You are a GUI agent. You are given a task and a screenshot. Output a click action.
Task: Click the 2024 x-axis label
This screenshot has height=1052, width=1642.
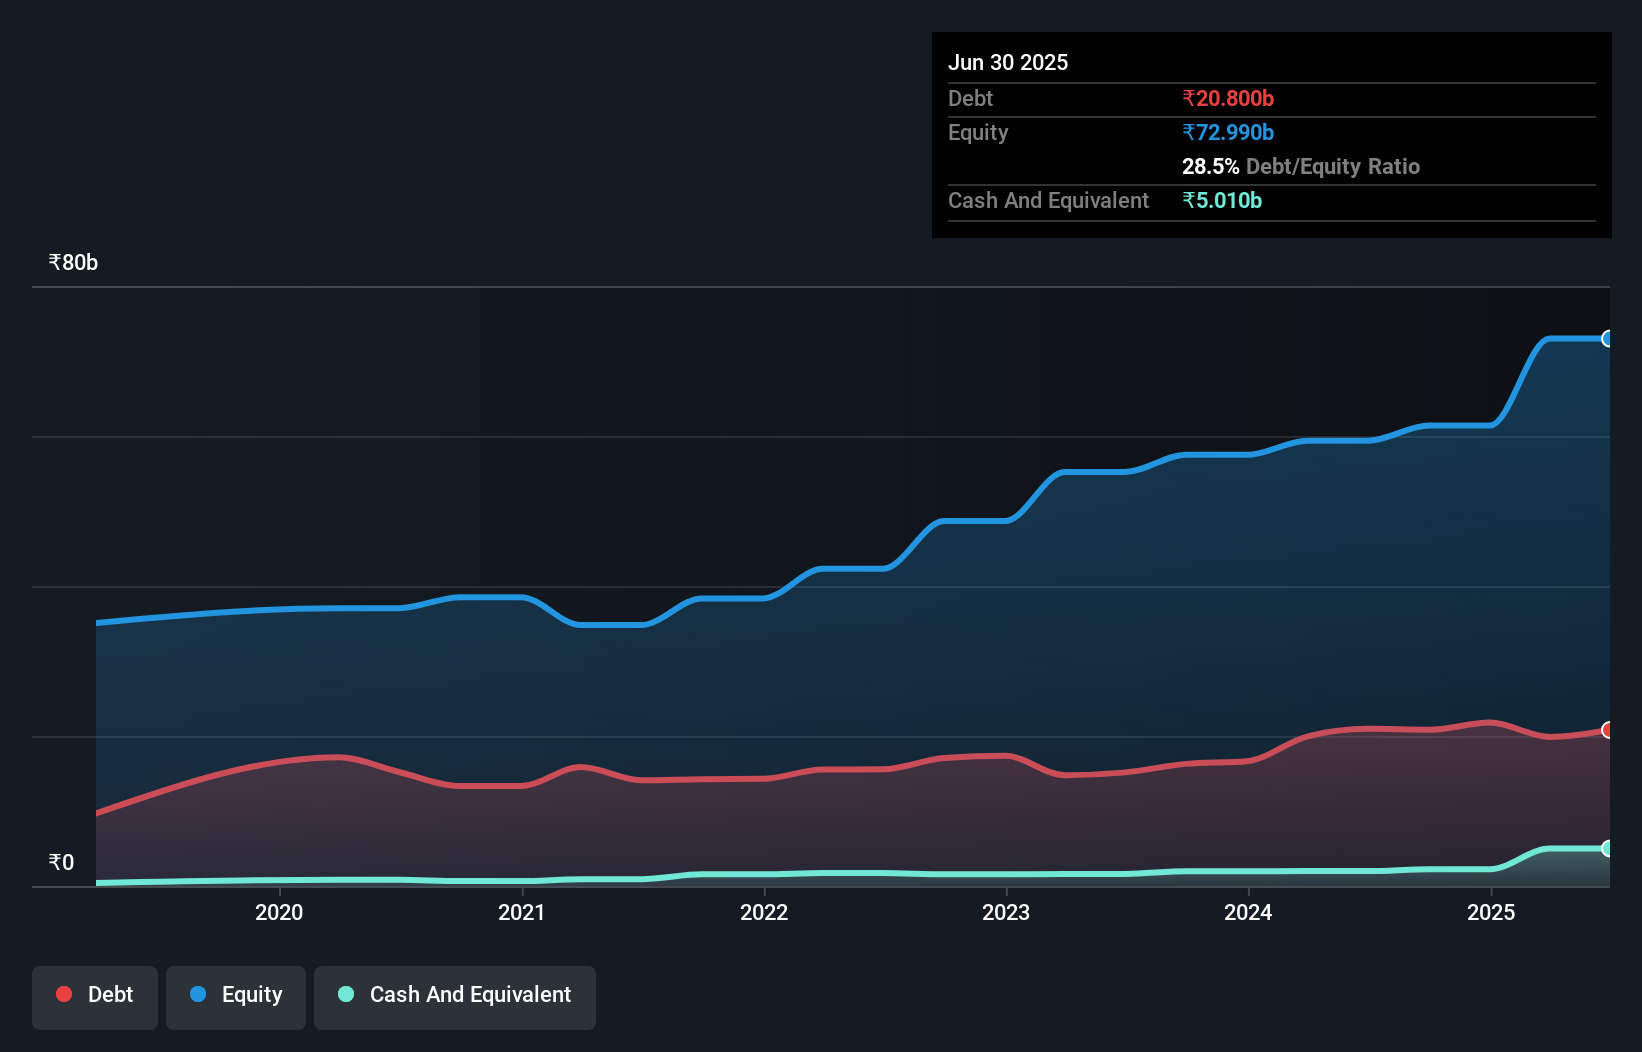(1248, 912)
